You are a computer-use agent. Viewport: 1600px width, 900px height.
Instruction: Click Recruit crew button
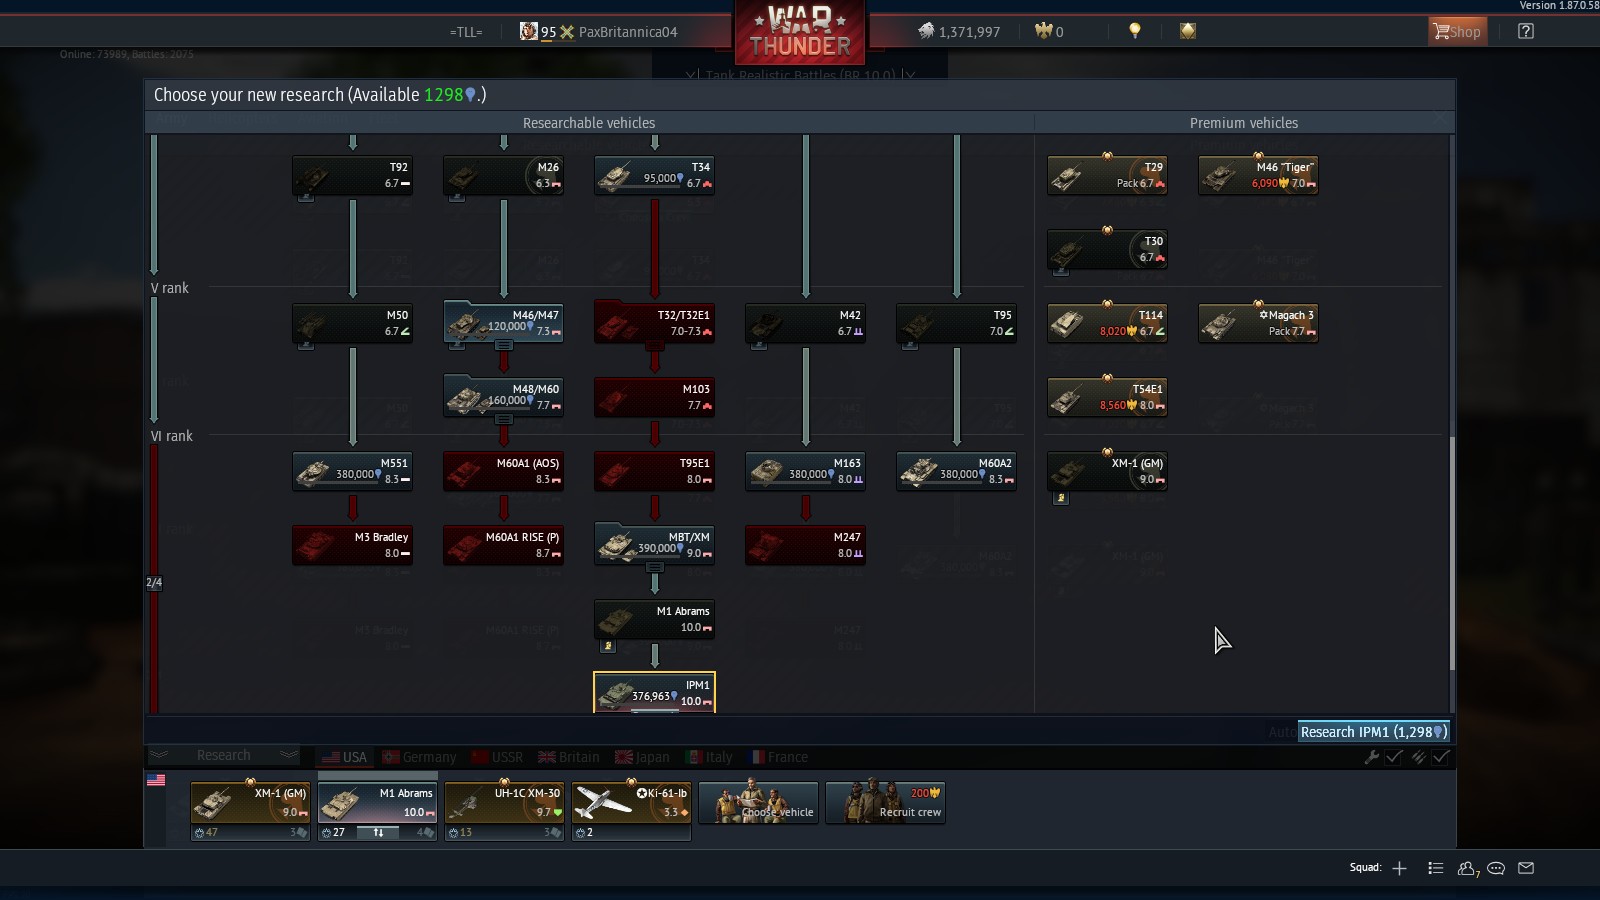(x=886, y=802)
